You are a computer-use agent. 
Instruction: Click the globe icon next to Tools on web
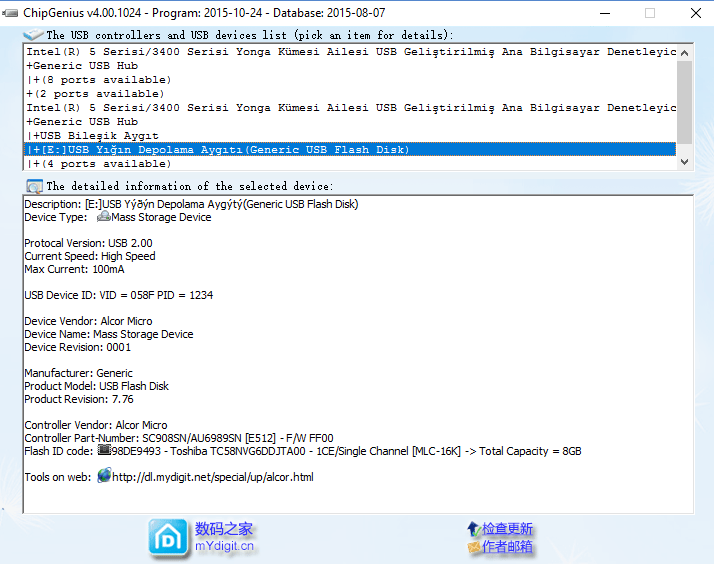coord(104,475)
